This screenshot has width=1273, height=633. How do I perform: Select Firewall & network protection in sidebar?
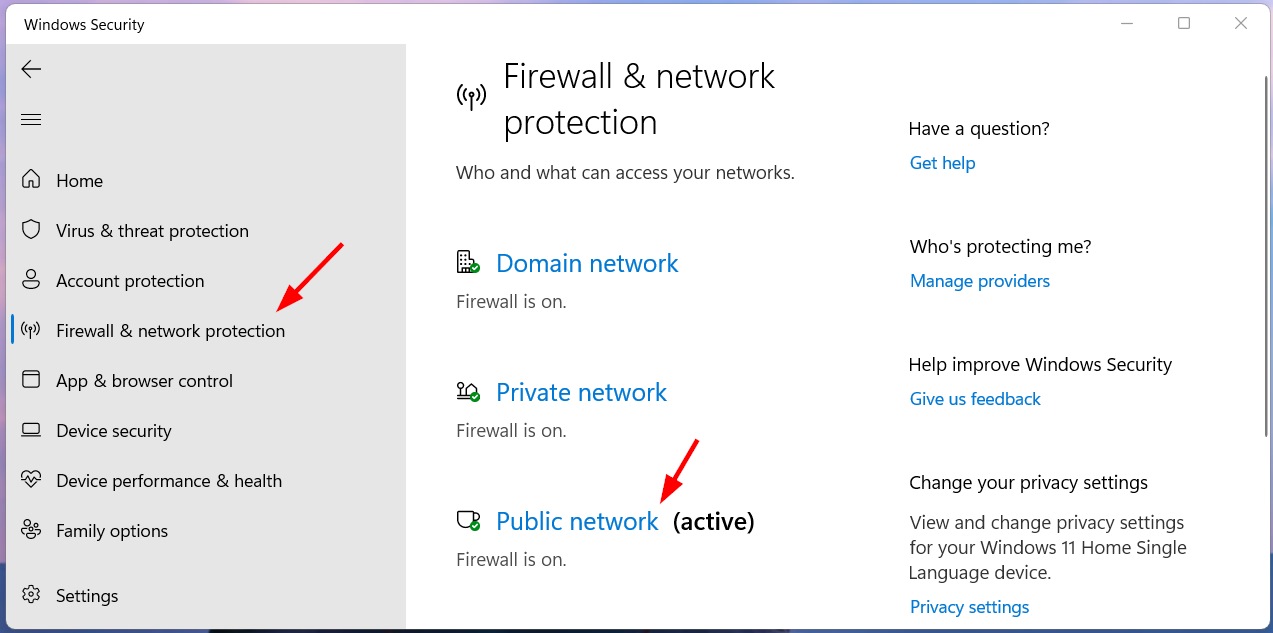[x=170, y=331]
